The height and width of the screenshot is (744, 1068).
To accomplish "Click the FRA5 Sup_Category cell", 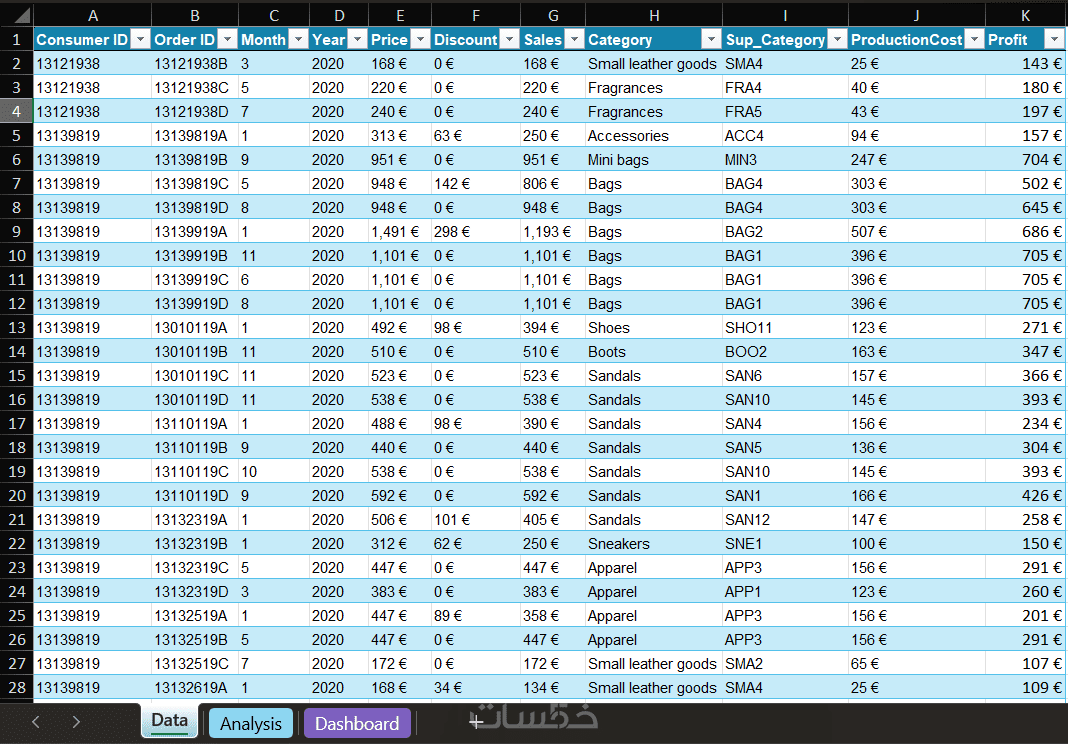I will (785, 112).
